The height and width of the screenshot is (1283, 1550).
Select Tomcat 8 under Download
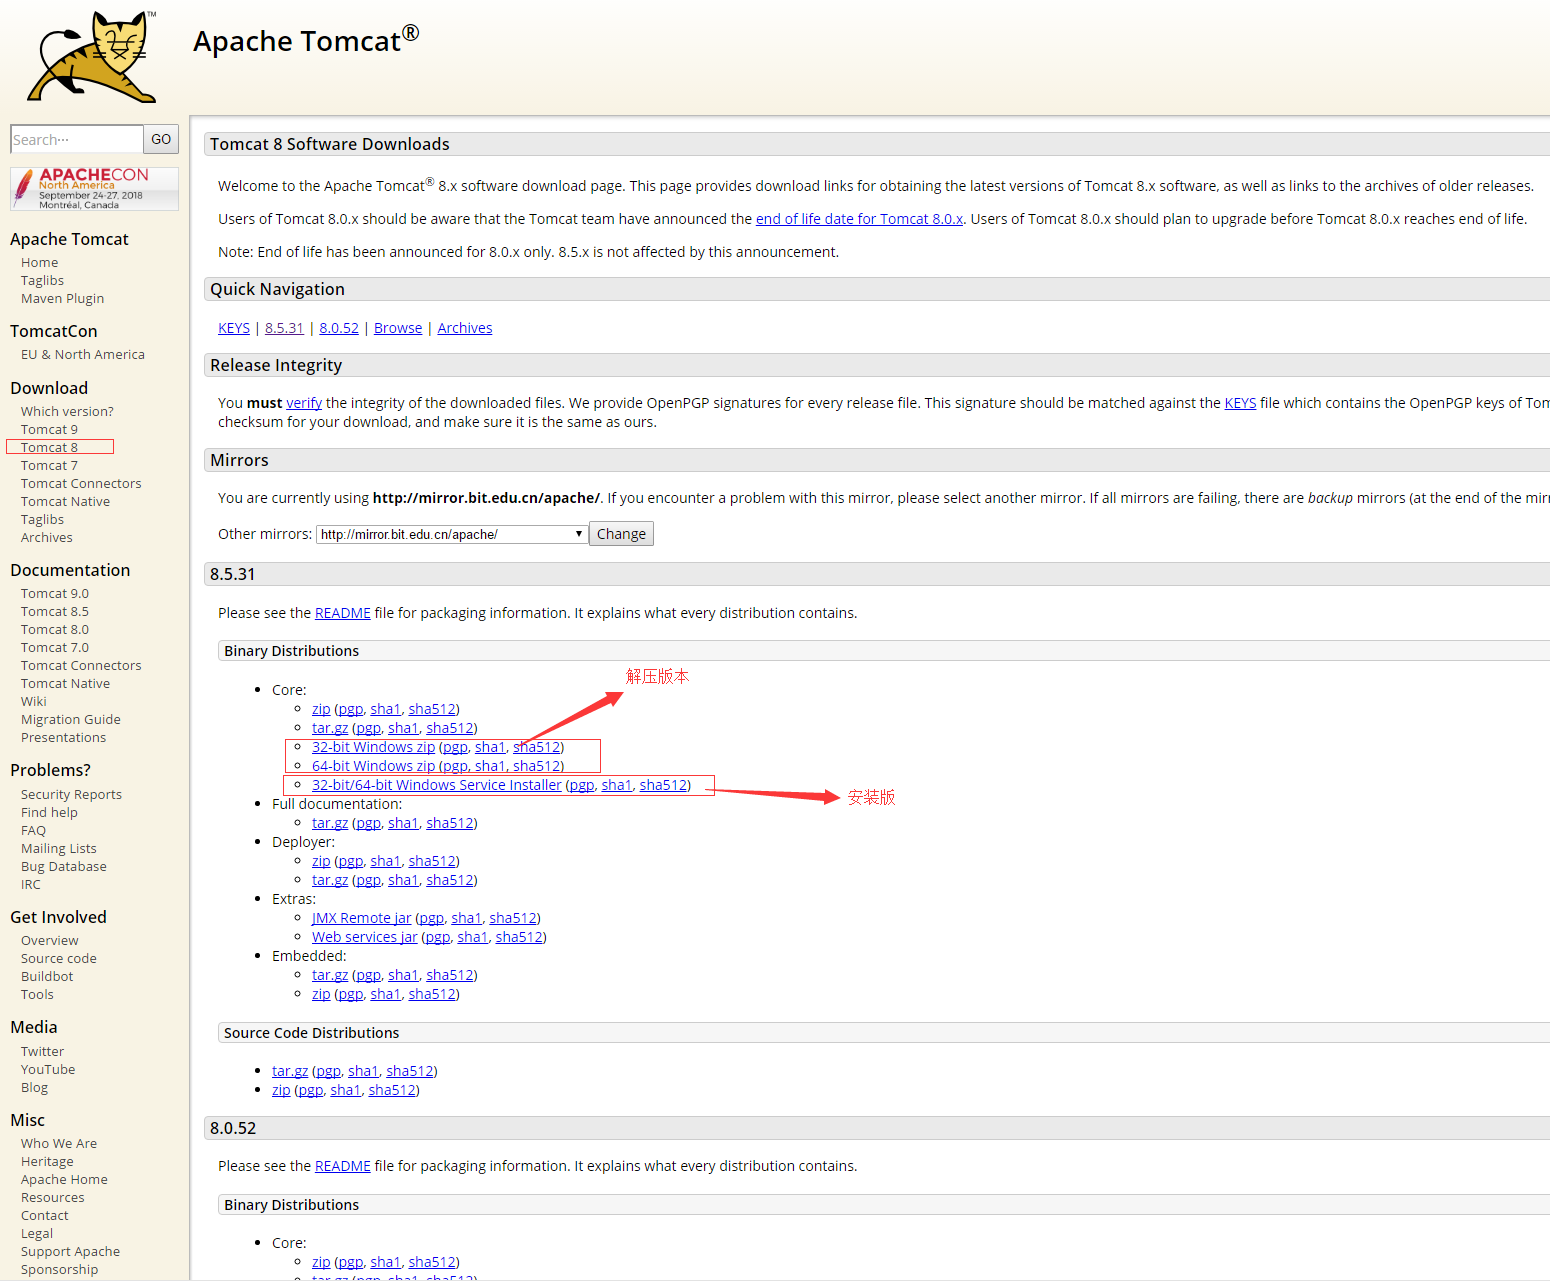click(49, 448)
